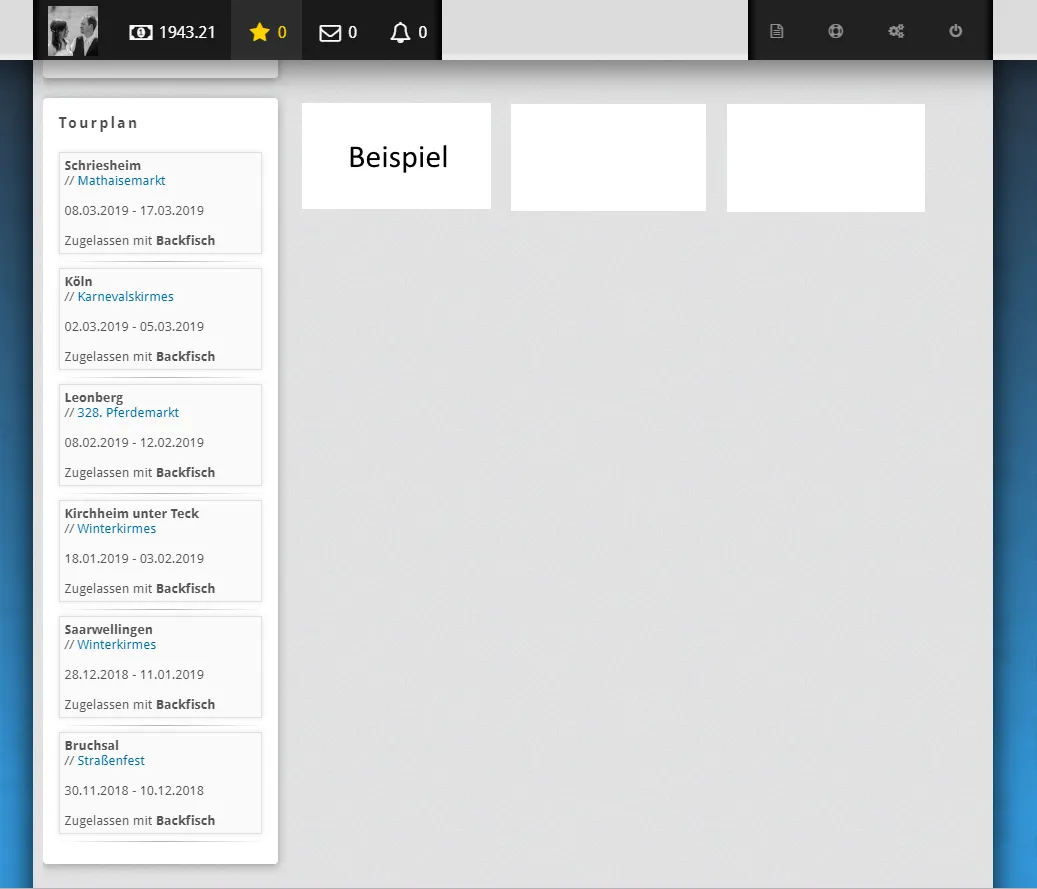1037x889 pixels.
Task: Click the Schriesheim tour entry title
Action: tap(103, 165)
